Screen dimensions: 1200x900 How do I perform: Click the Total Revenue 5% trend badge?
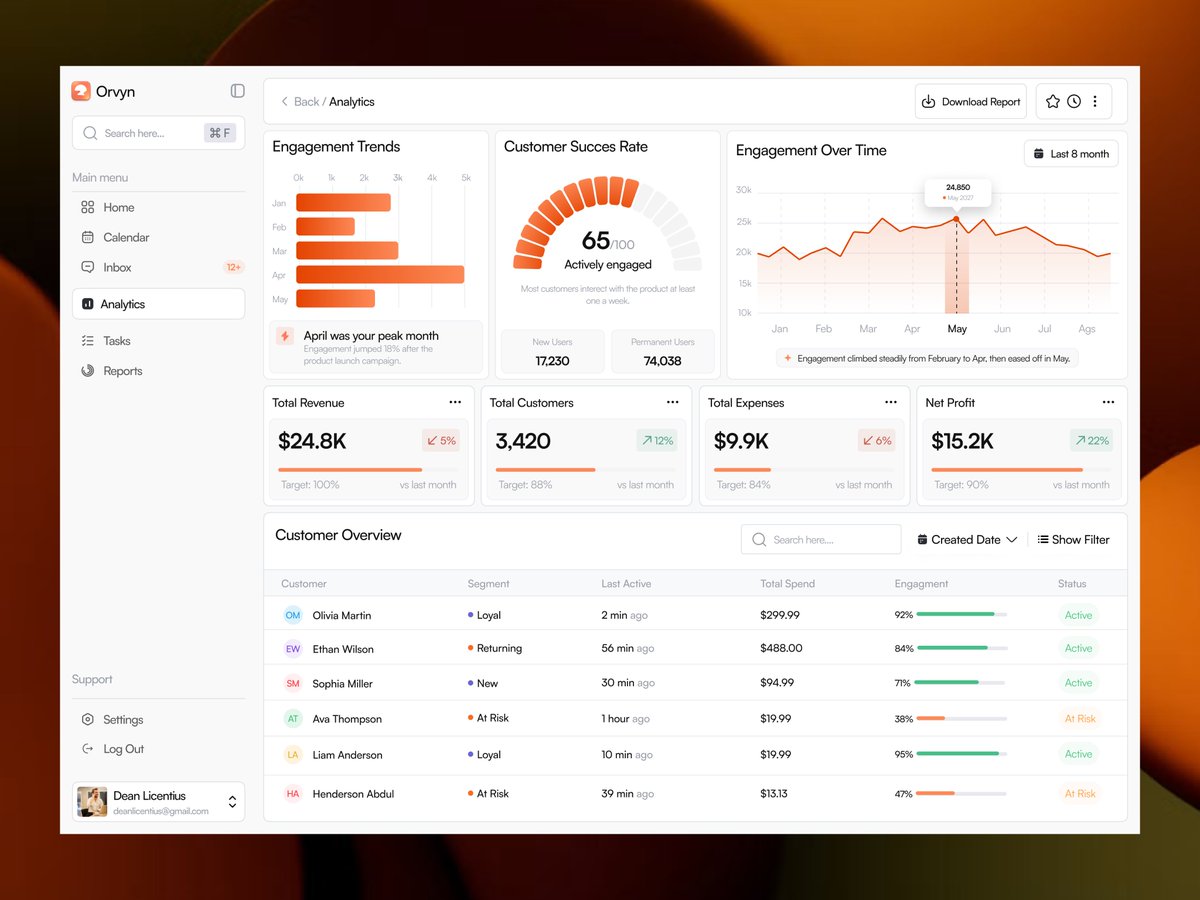click(x=440, y=440)
